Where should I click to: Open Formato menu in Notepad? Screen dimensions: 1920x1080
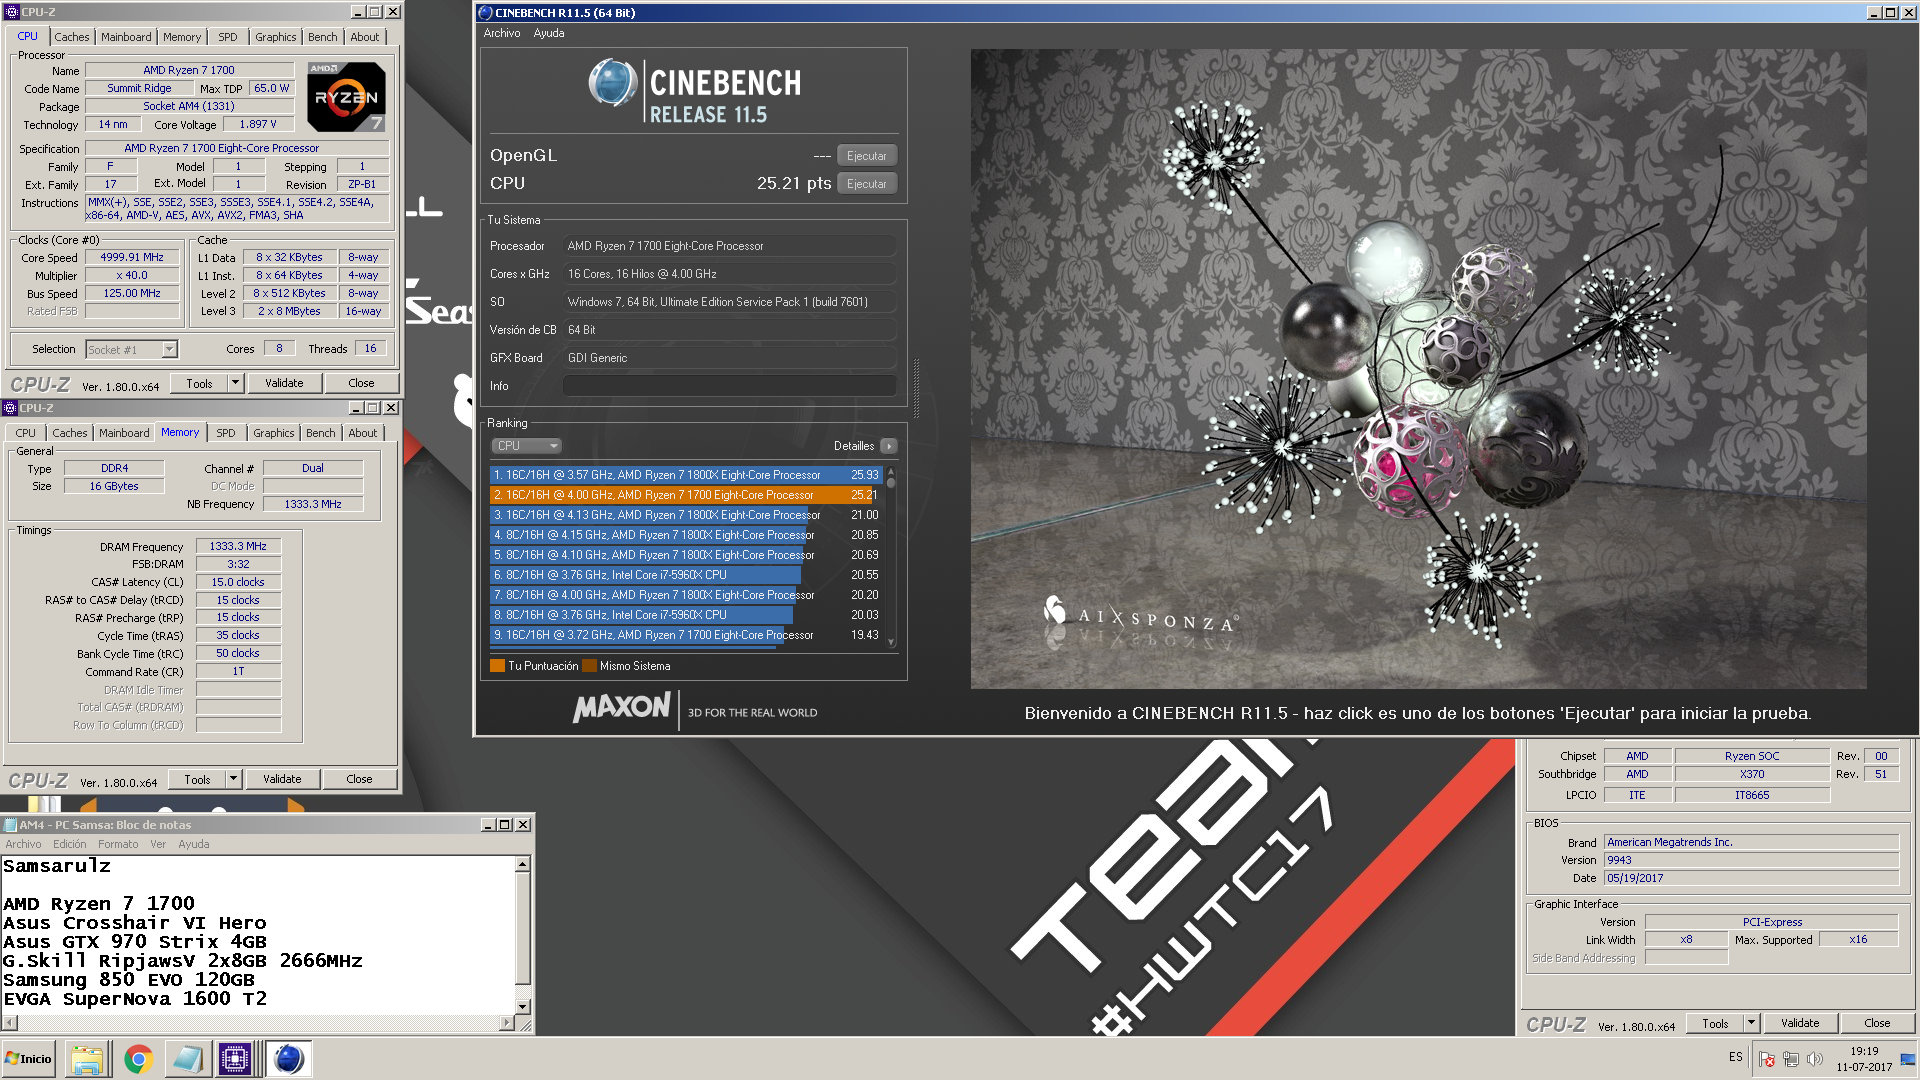click(118, 844)
